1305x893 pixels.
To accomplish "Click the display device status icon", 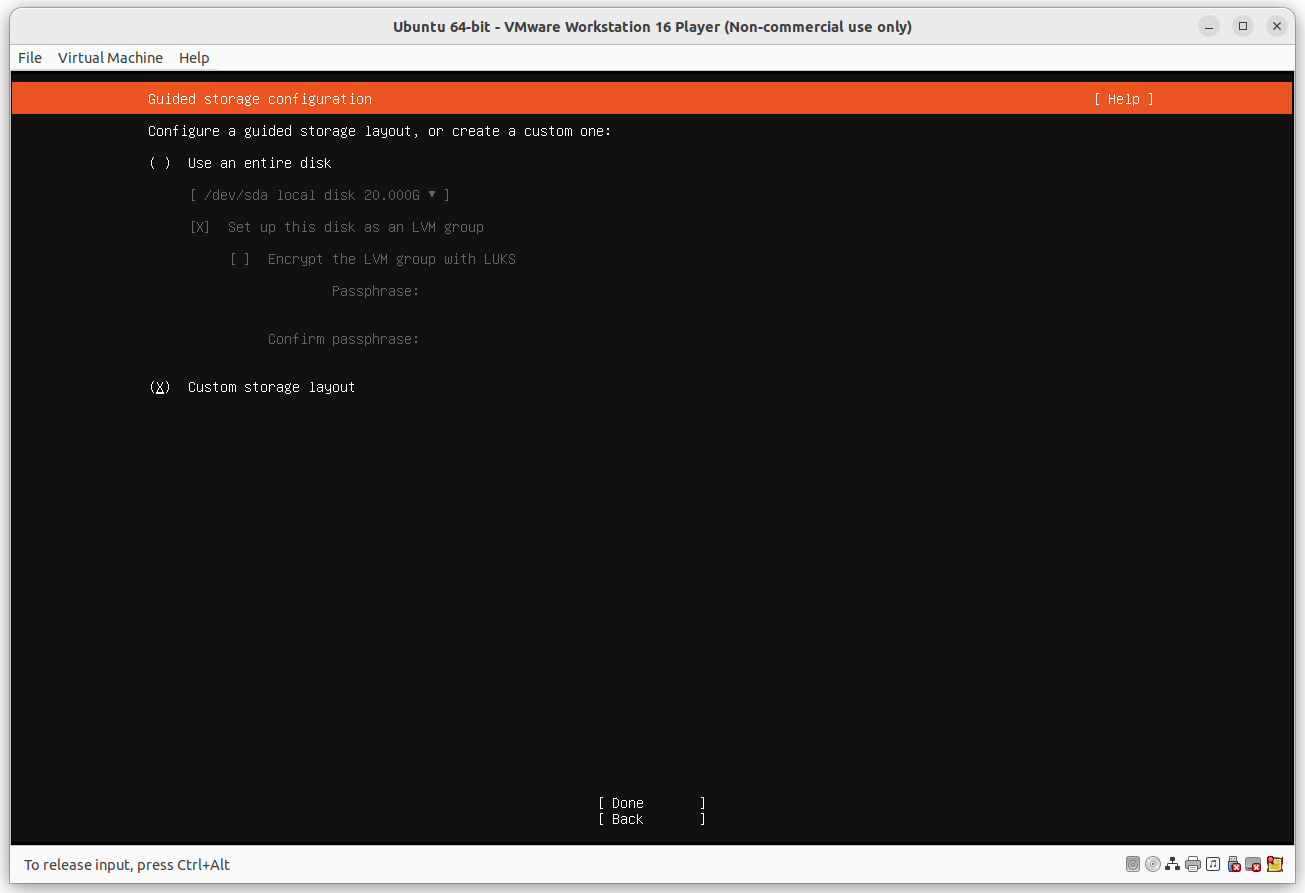I will 1253,864.
